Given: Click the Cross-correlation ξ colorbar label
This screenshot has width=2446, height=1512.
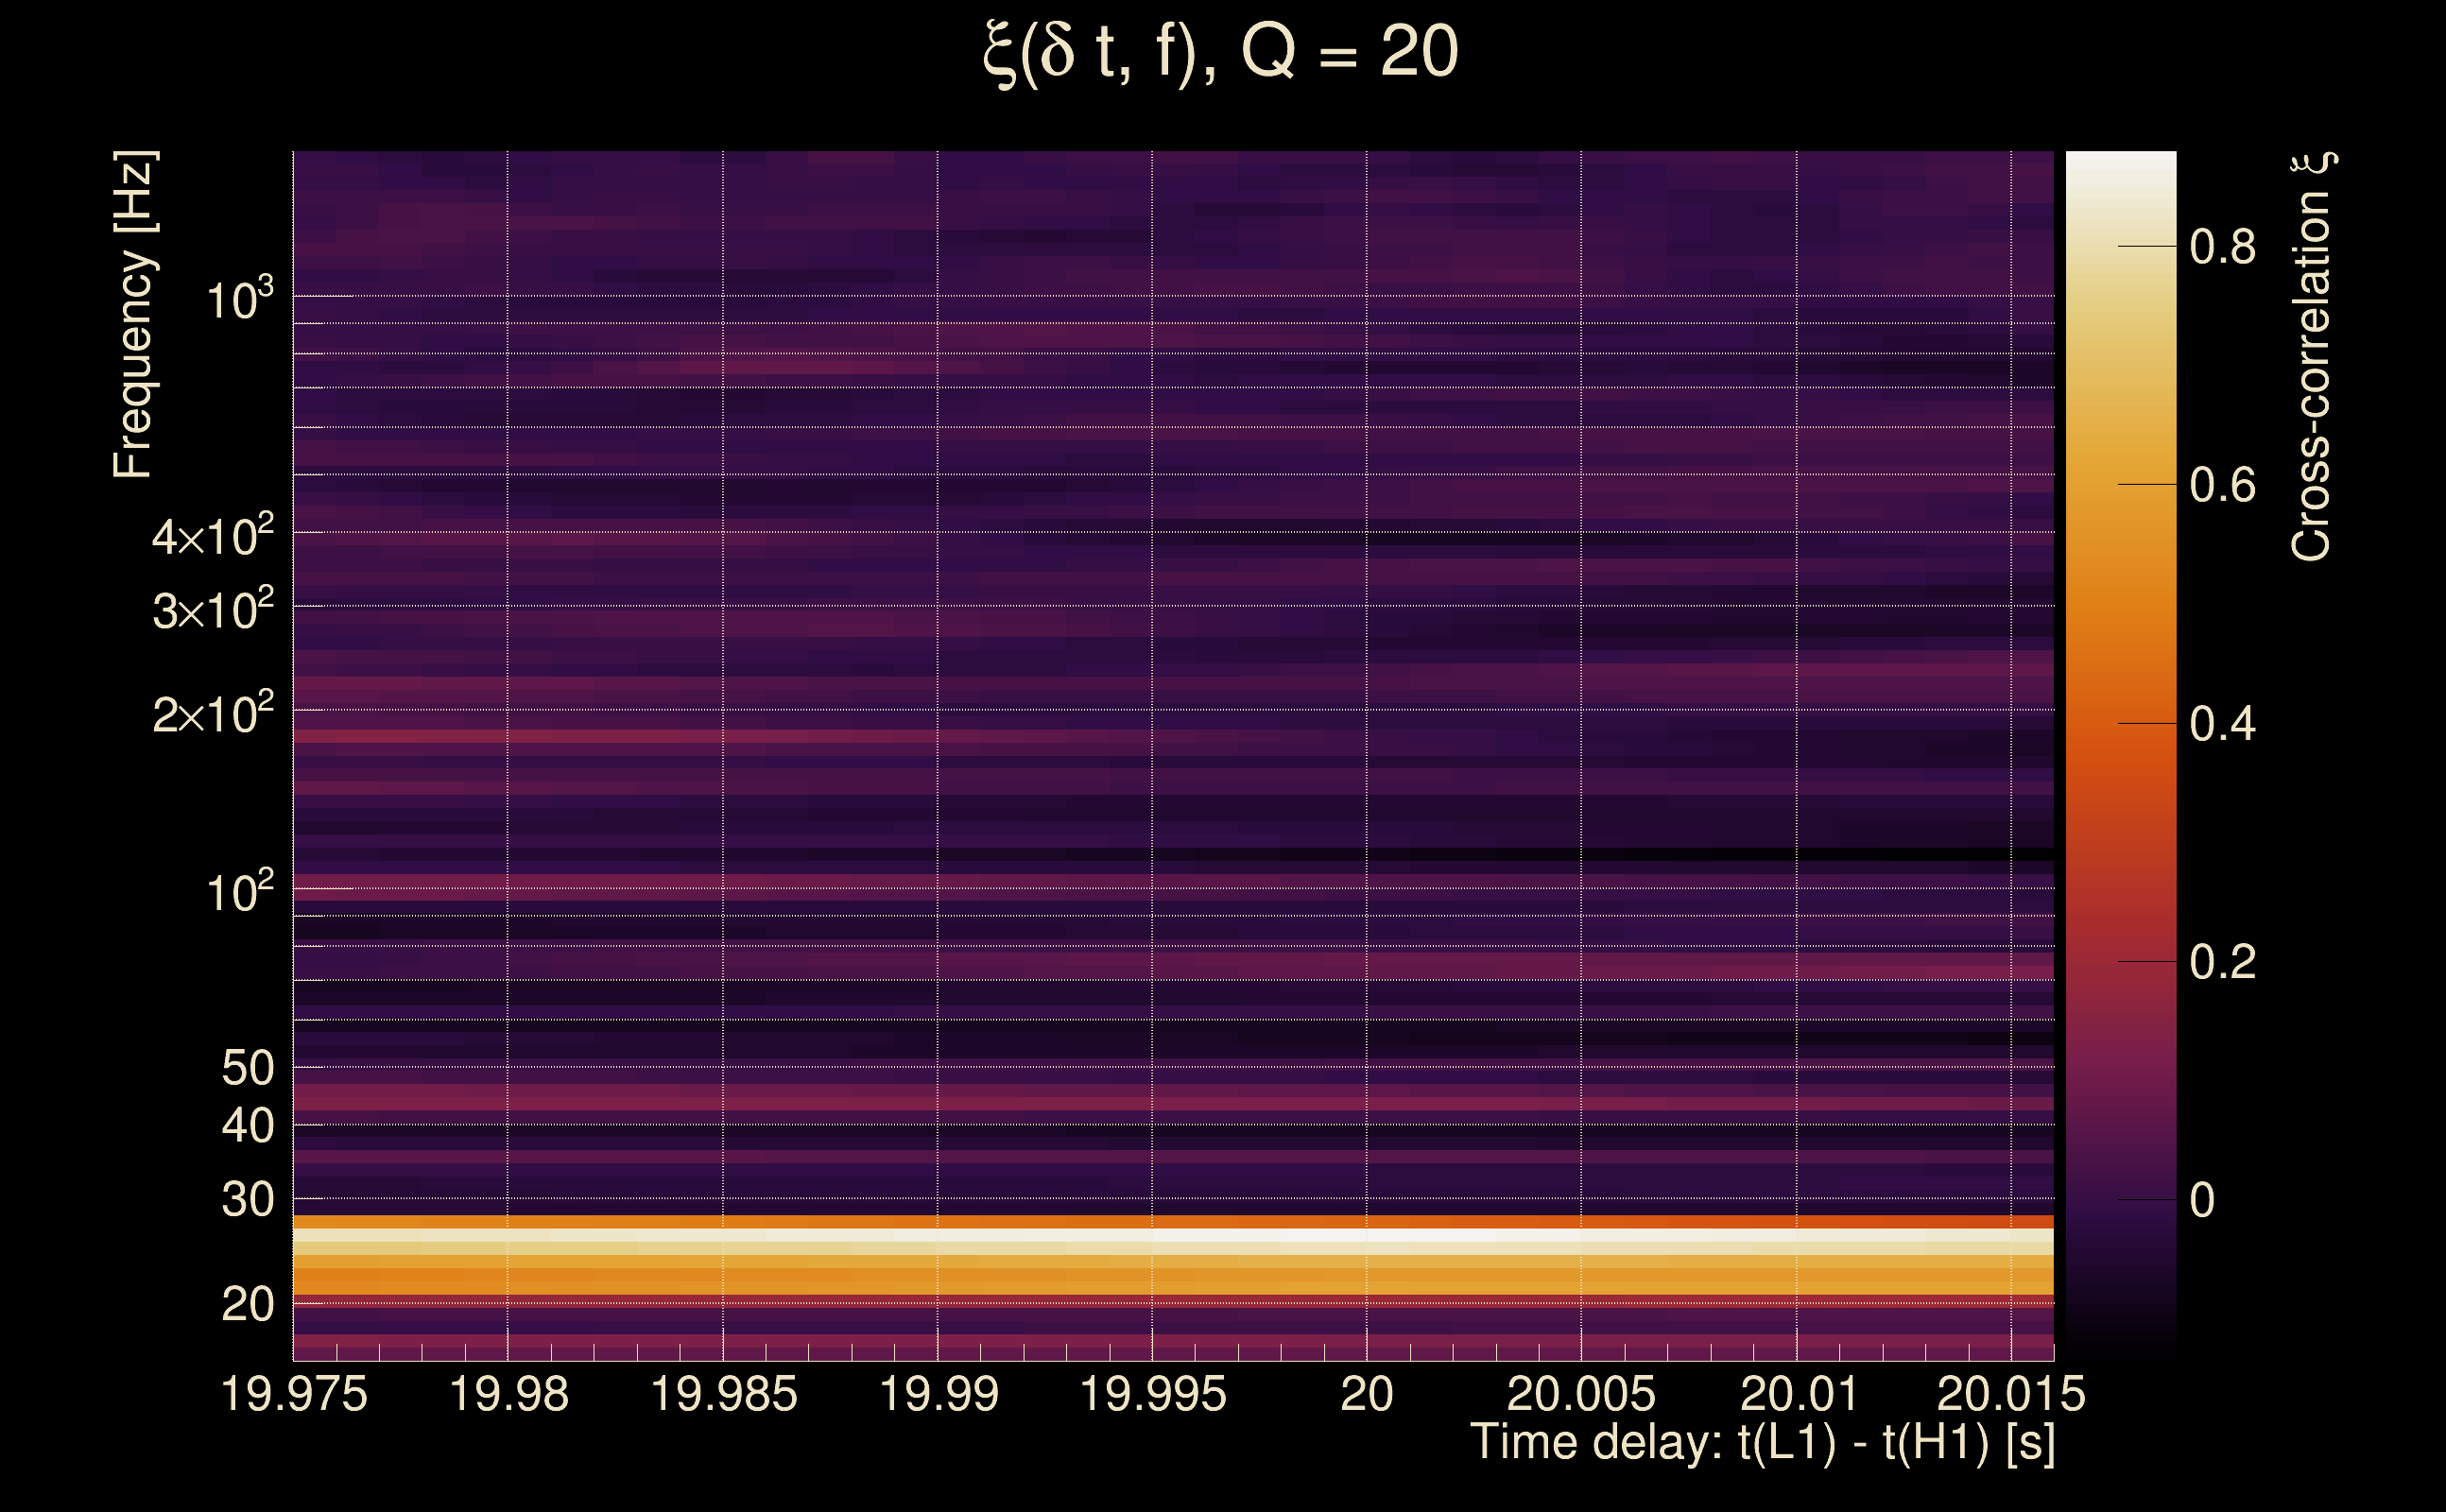Looking at the screenshot, I should [x=2312, y=357].
